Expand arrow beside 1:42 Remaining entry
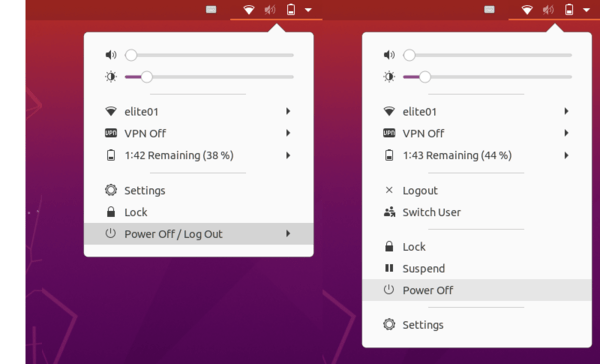This screenshot has height=364, width=600. (288, 155)
